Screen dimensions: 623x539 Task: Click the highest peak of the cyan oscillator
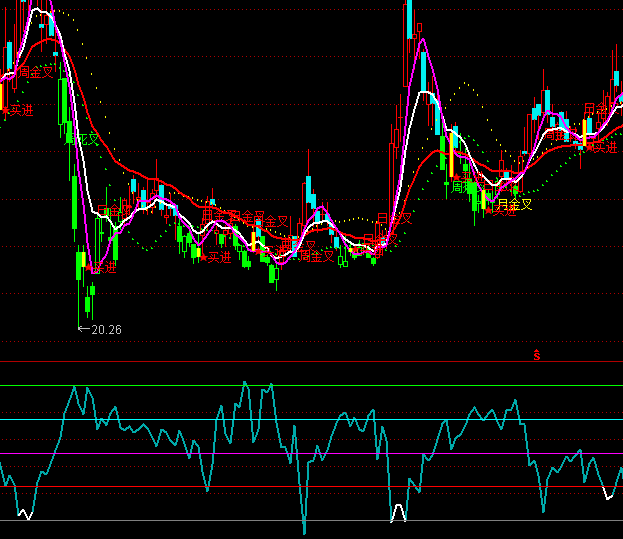click(244, 381)
